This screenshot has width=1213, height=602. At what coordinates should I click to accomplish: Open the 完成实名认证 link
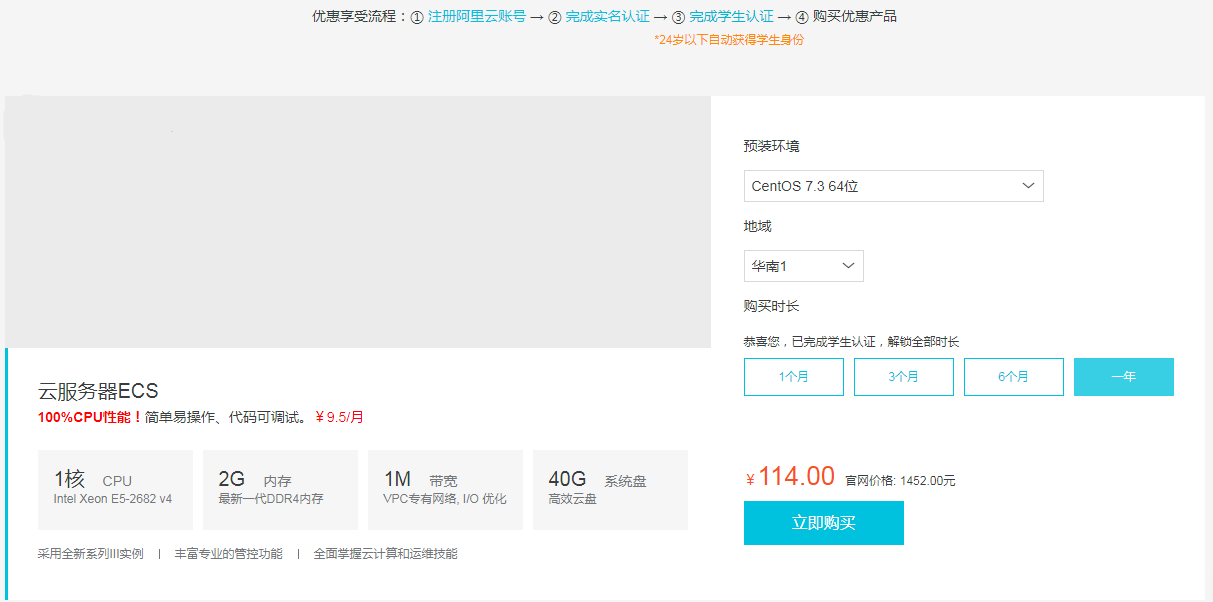tap(608, 16)
